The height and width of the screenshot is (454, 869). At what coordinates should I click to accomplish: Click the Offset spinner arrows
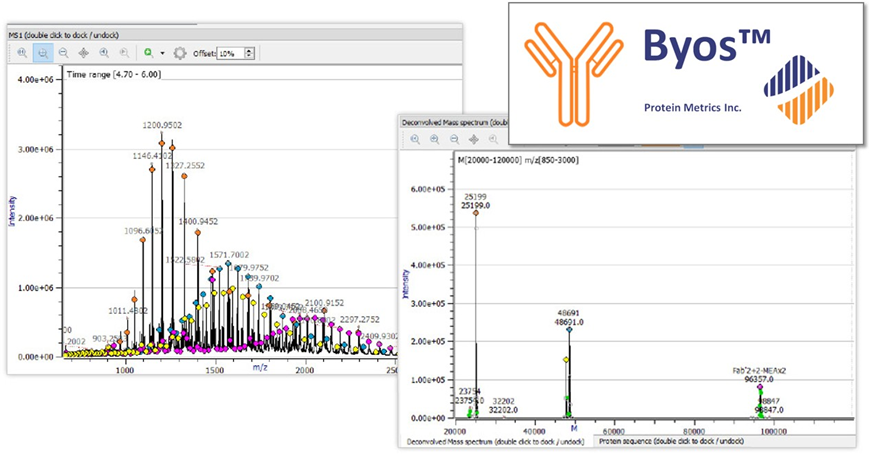(x=249, y=53)
